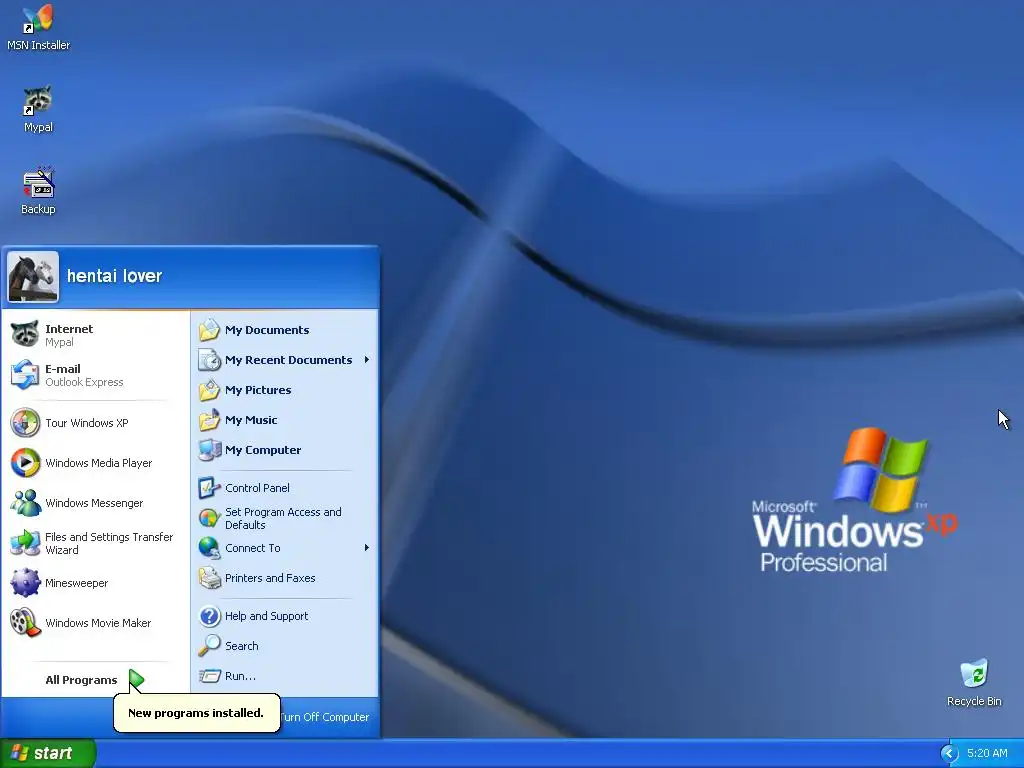Open My Computer monitor icon
The image size is (1024, 768).
click(209, 450)
